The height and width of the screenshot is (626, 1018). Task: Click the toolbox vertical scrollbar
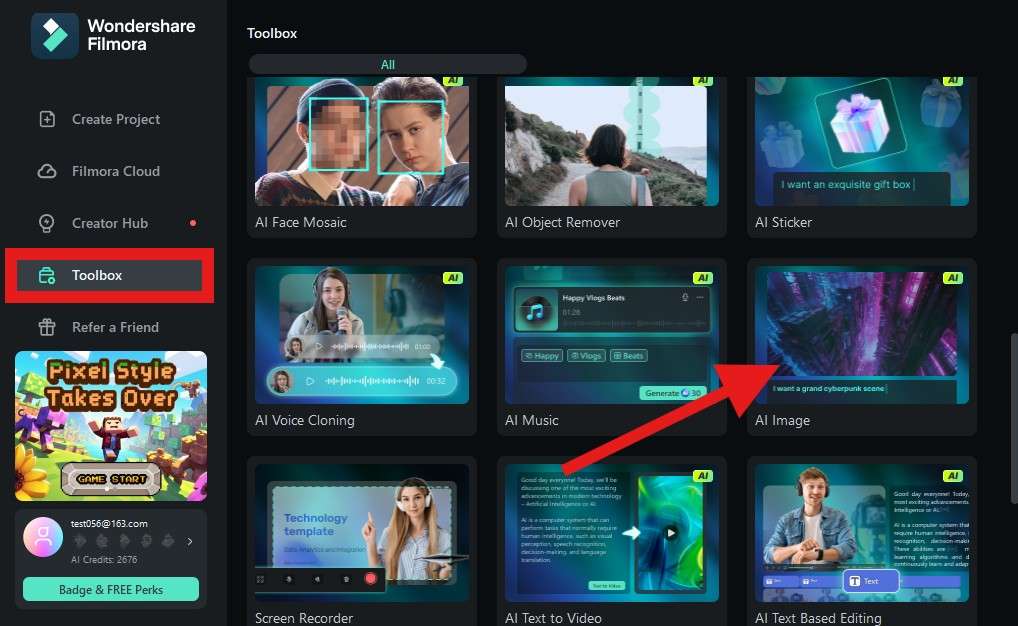tap(1014, 419)
